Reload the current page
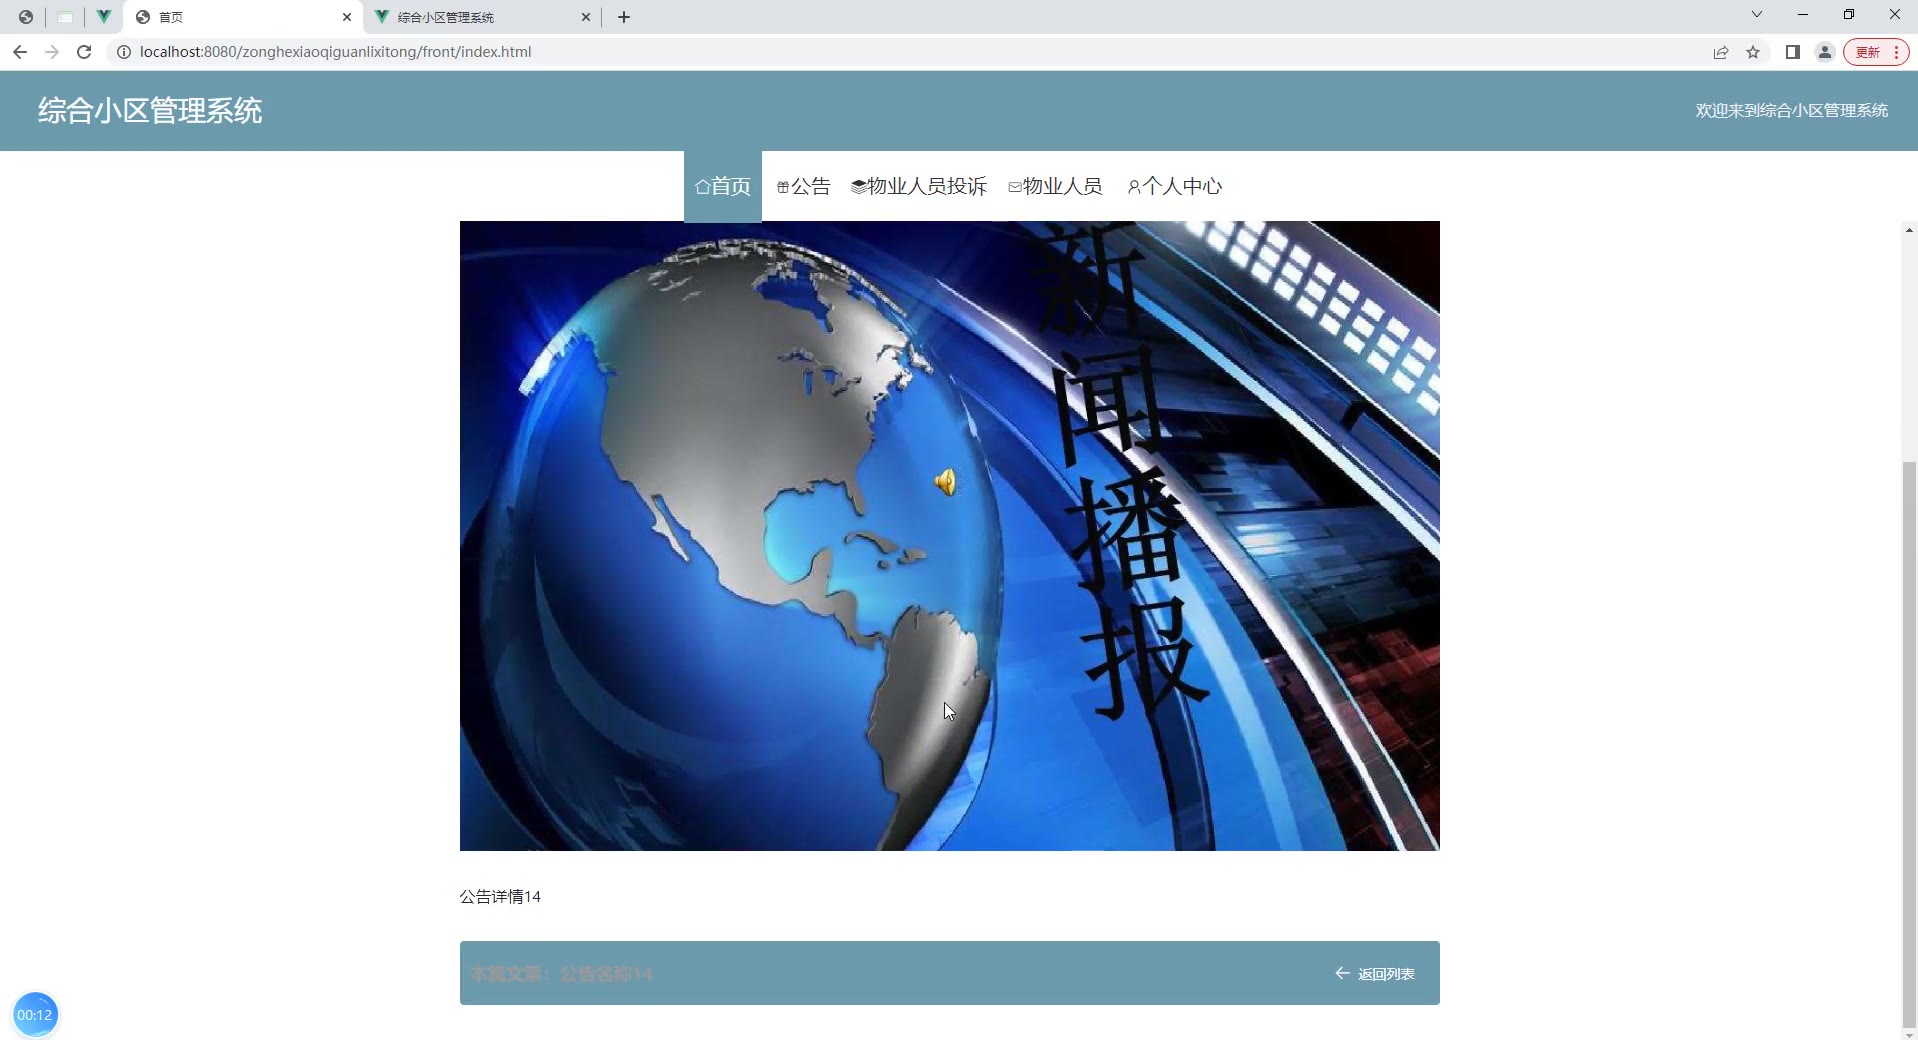 tap(84, 52)
